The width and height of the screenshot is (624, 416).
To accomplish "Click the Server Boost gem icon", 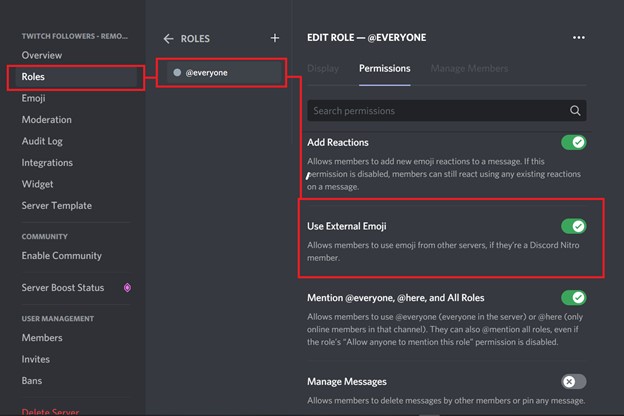I will pyautogui.click(x=127, y=287).
